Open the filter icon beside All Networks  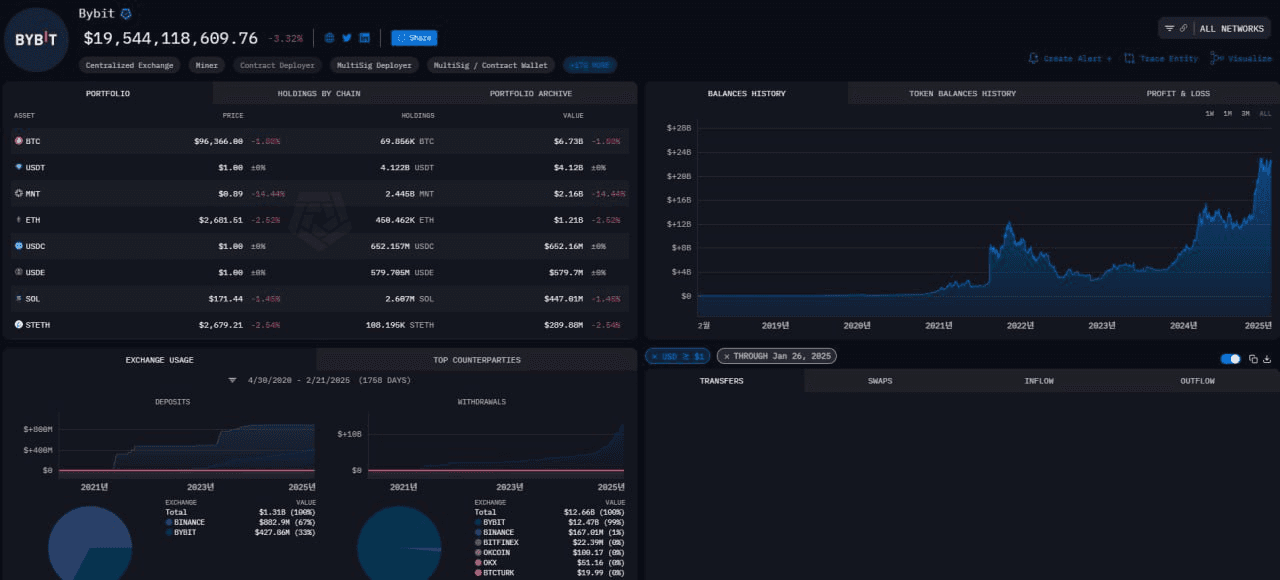coord(1169,28)
